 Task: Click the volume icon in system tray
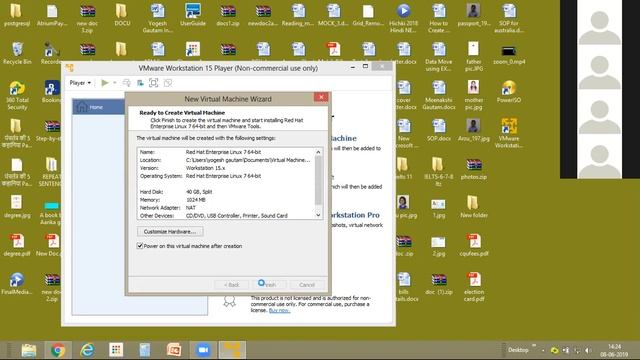pos(587,350)
